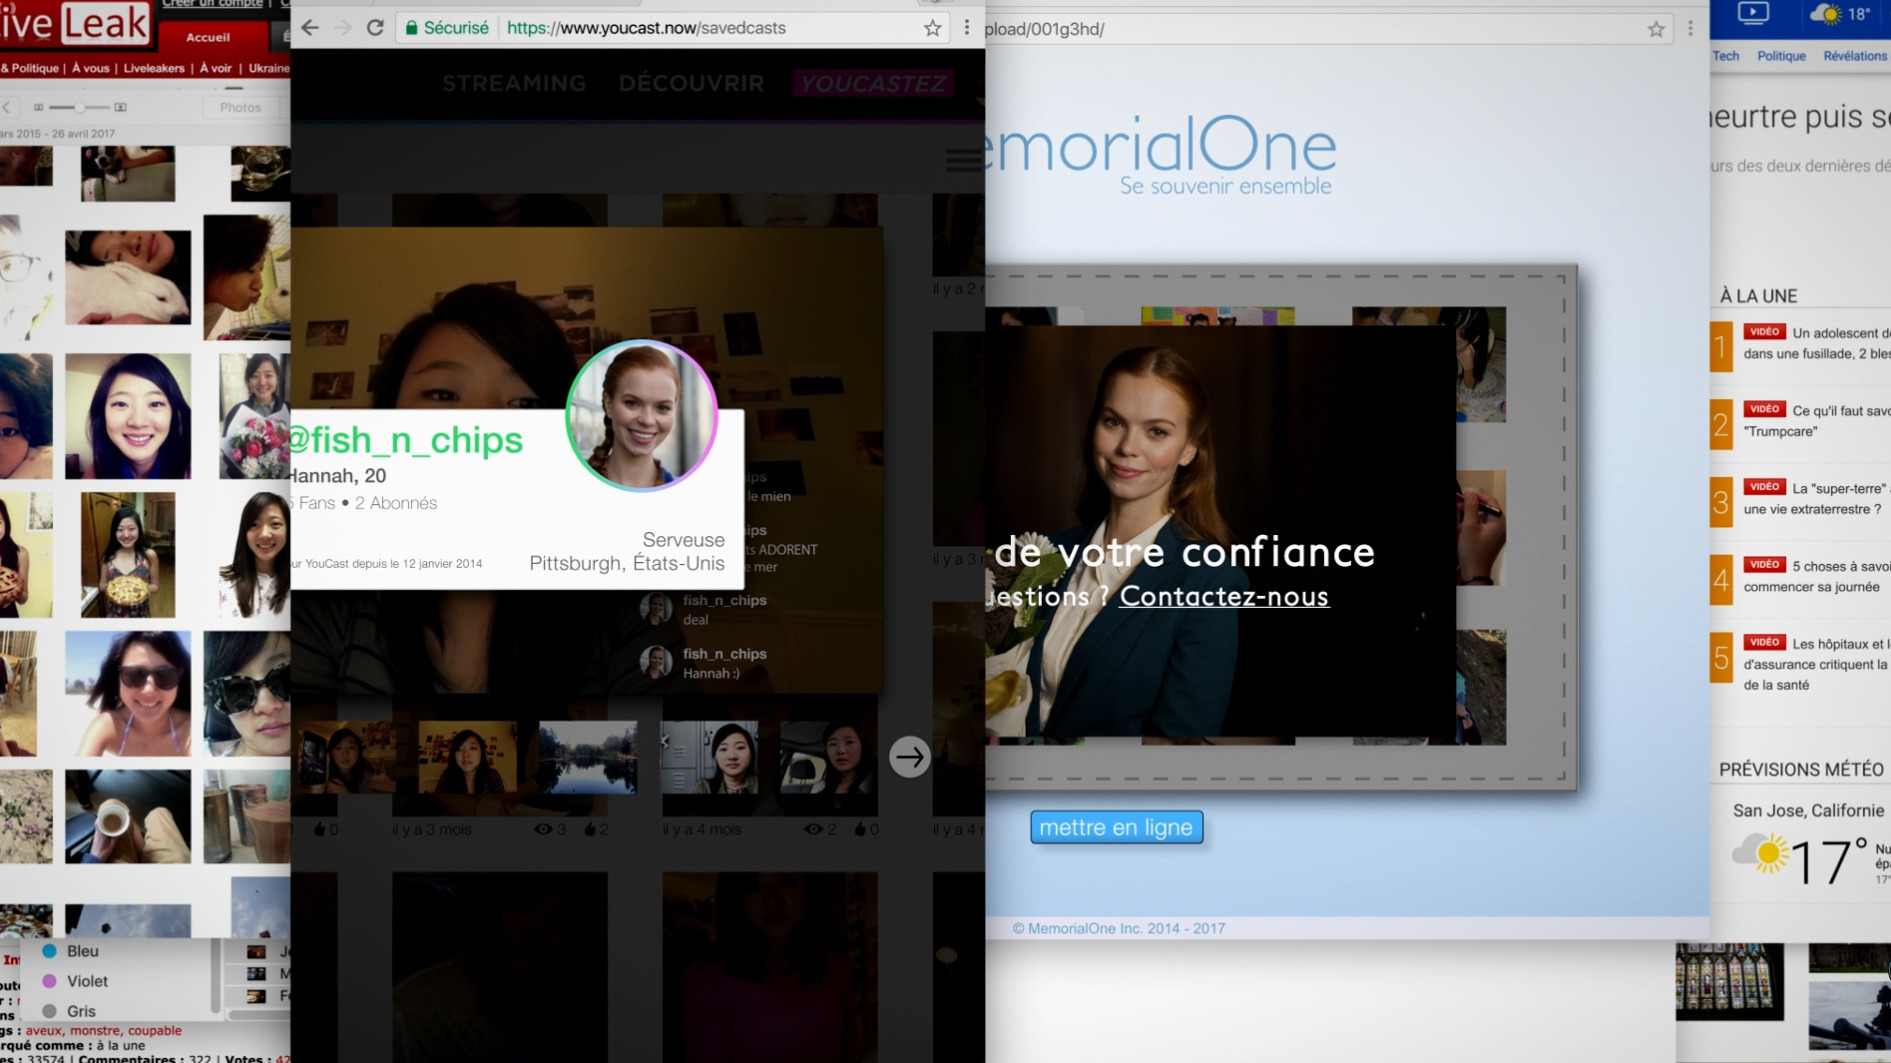Screen dimensions: 1891x1063
Task: Click the views eye icon under 3 mois cast
Action: click(x=543, y=829)
